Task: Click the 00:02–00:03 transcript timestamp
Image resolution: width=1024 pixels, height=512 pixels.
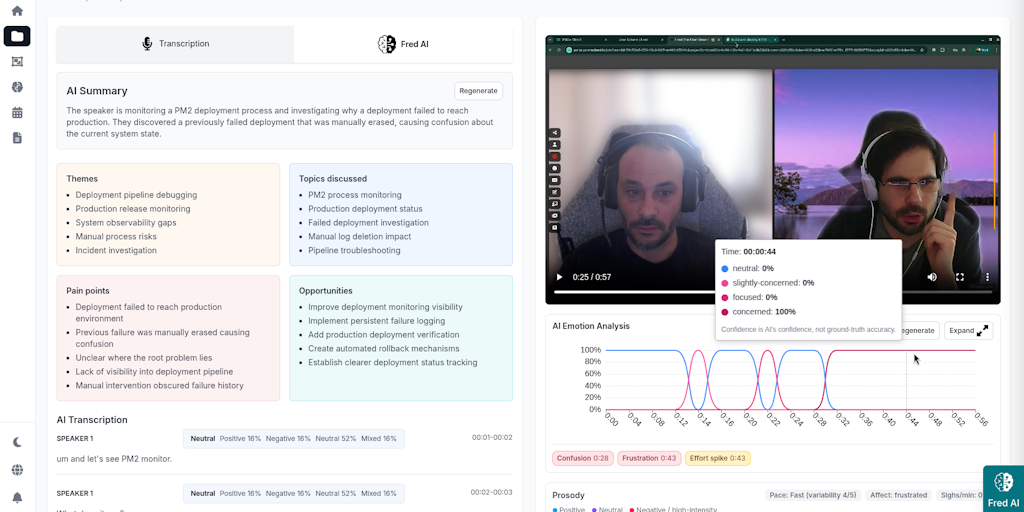Action: click(492, 492)
